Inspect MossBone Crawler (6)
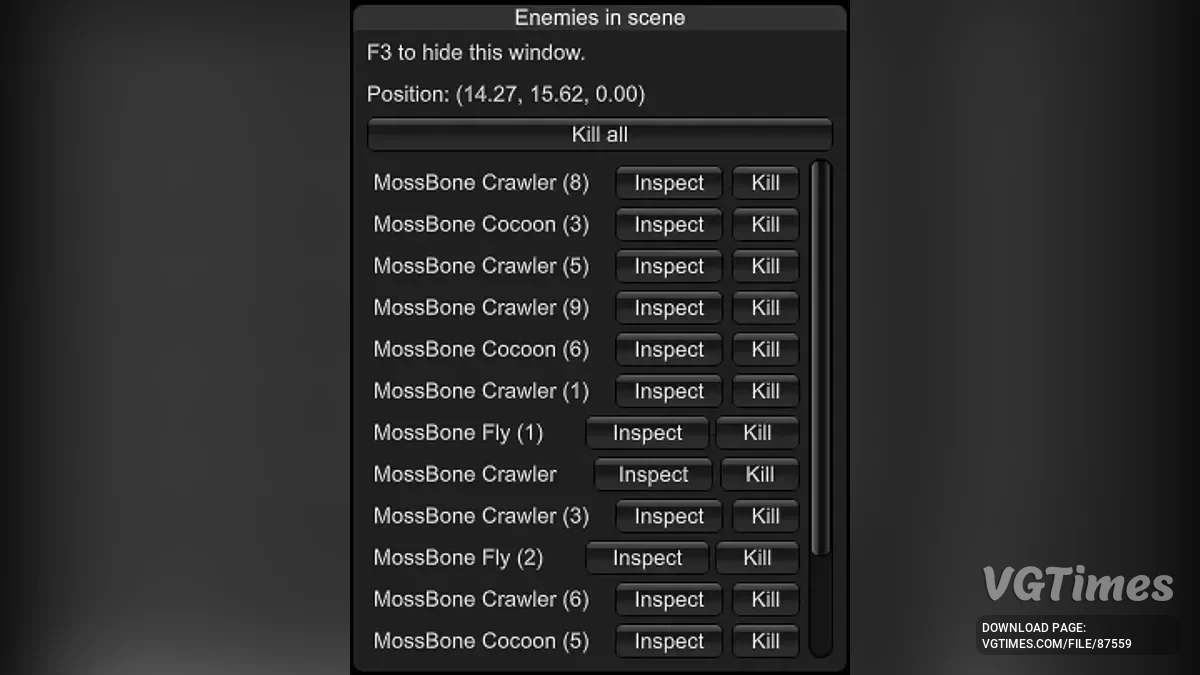 (x=668, y=600)
